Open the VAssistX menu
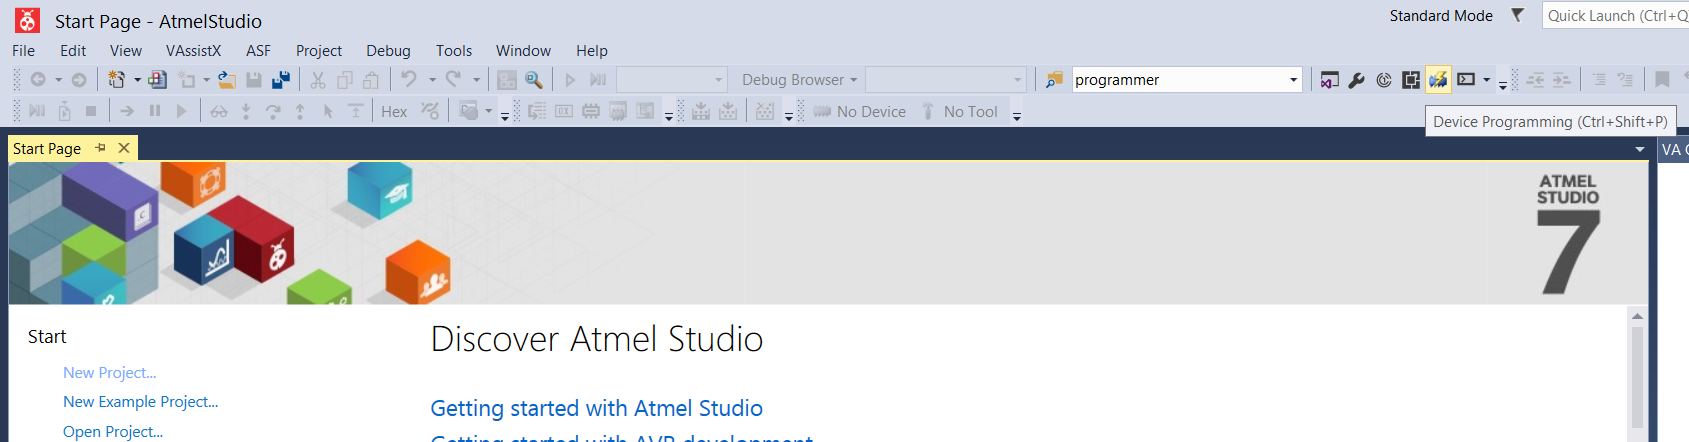The width and height of the screenshot is (1689, 442). click(x=193, y=50)
